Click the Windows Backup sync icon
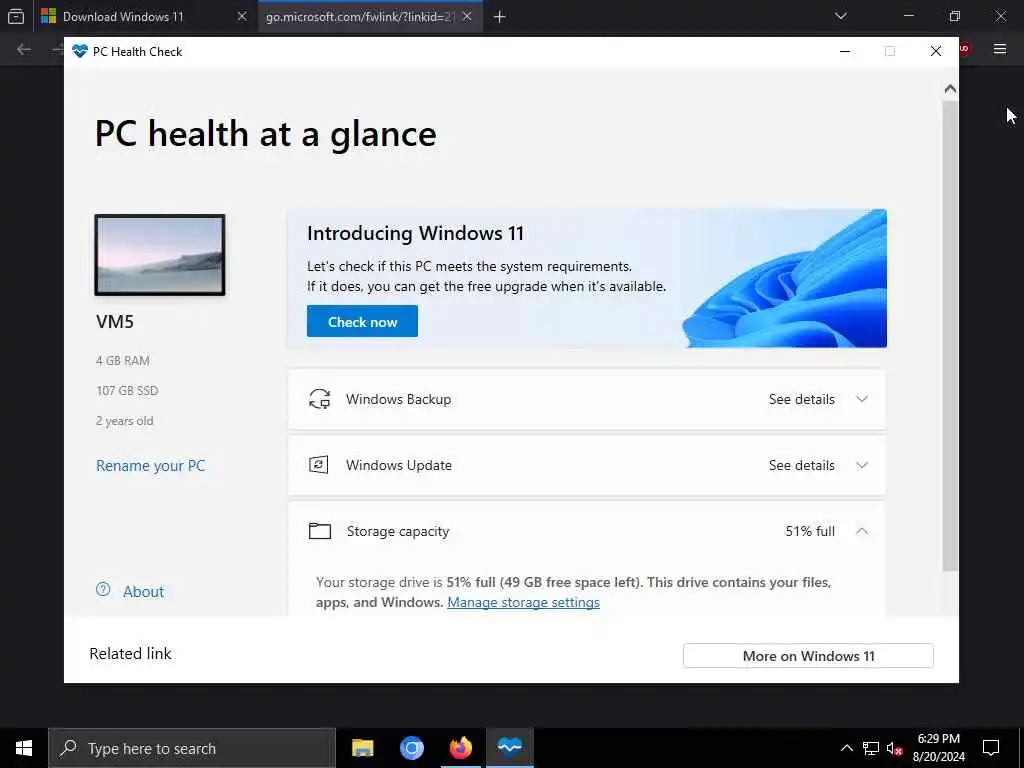1024x768 pixels. click(319, 399)
